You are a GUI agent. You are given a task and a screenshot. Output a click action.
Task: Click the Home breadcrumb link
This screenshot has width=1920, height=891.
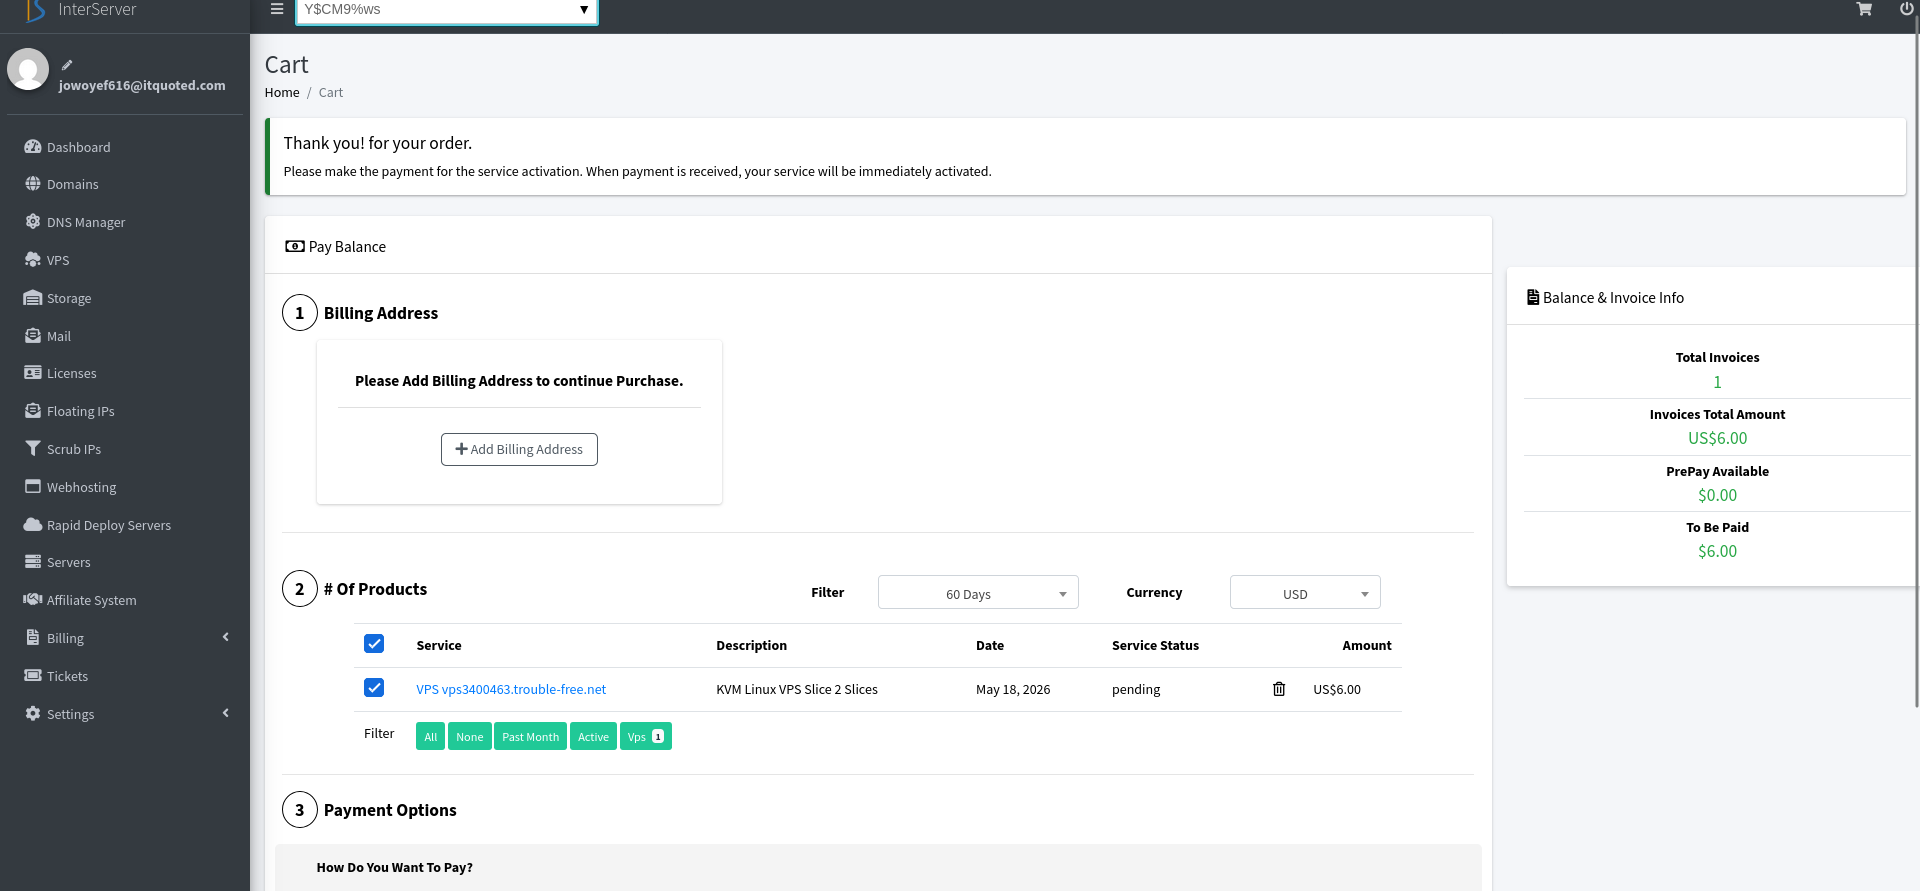(282, 92)
